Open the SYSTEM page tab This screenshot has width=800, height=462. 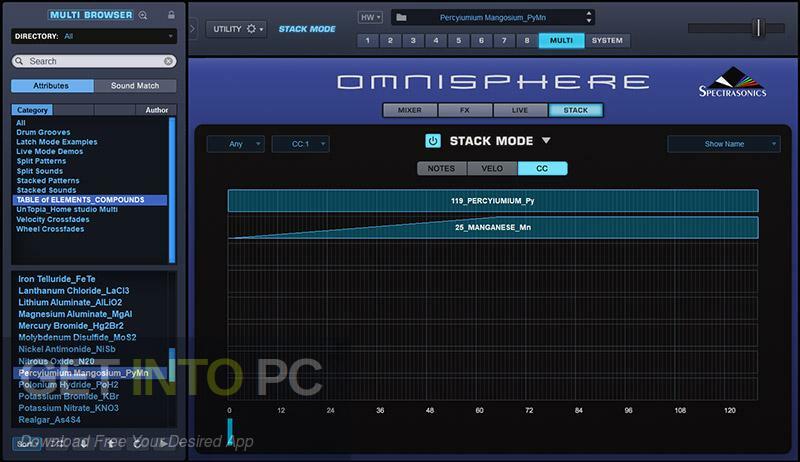(607, 40)
